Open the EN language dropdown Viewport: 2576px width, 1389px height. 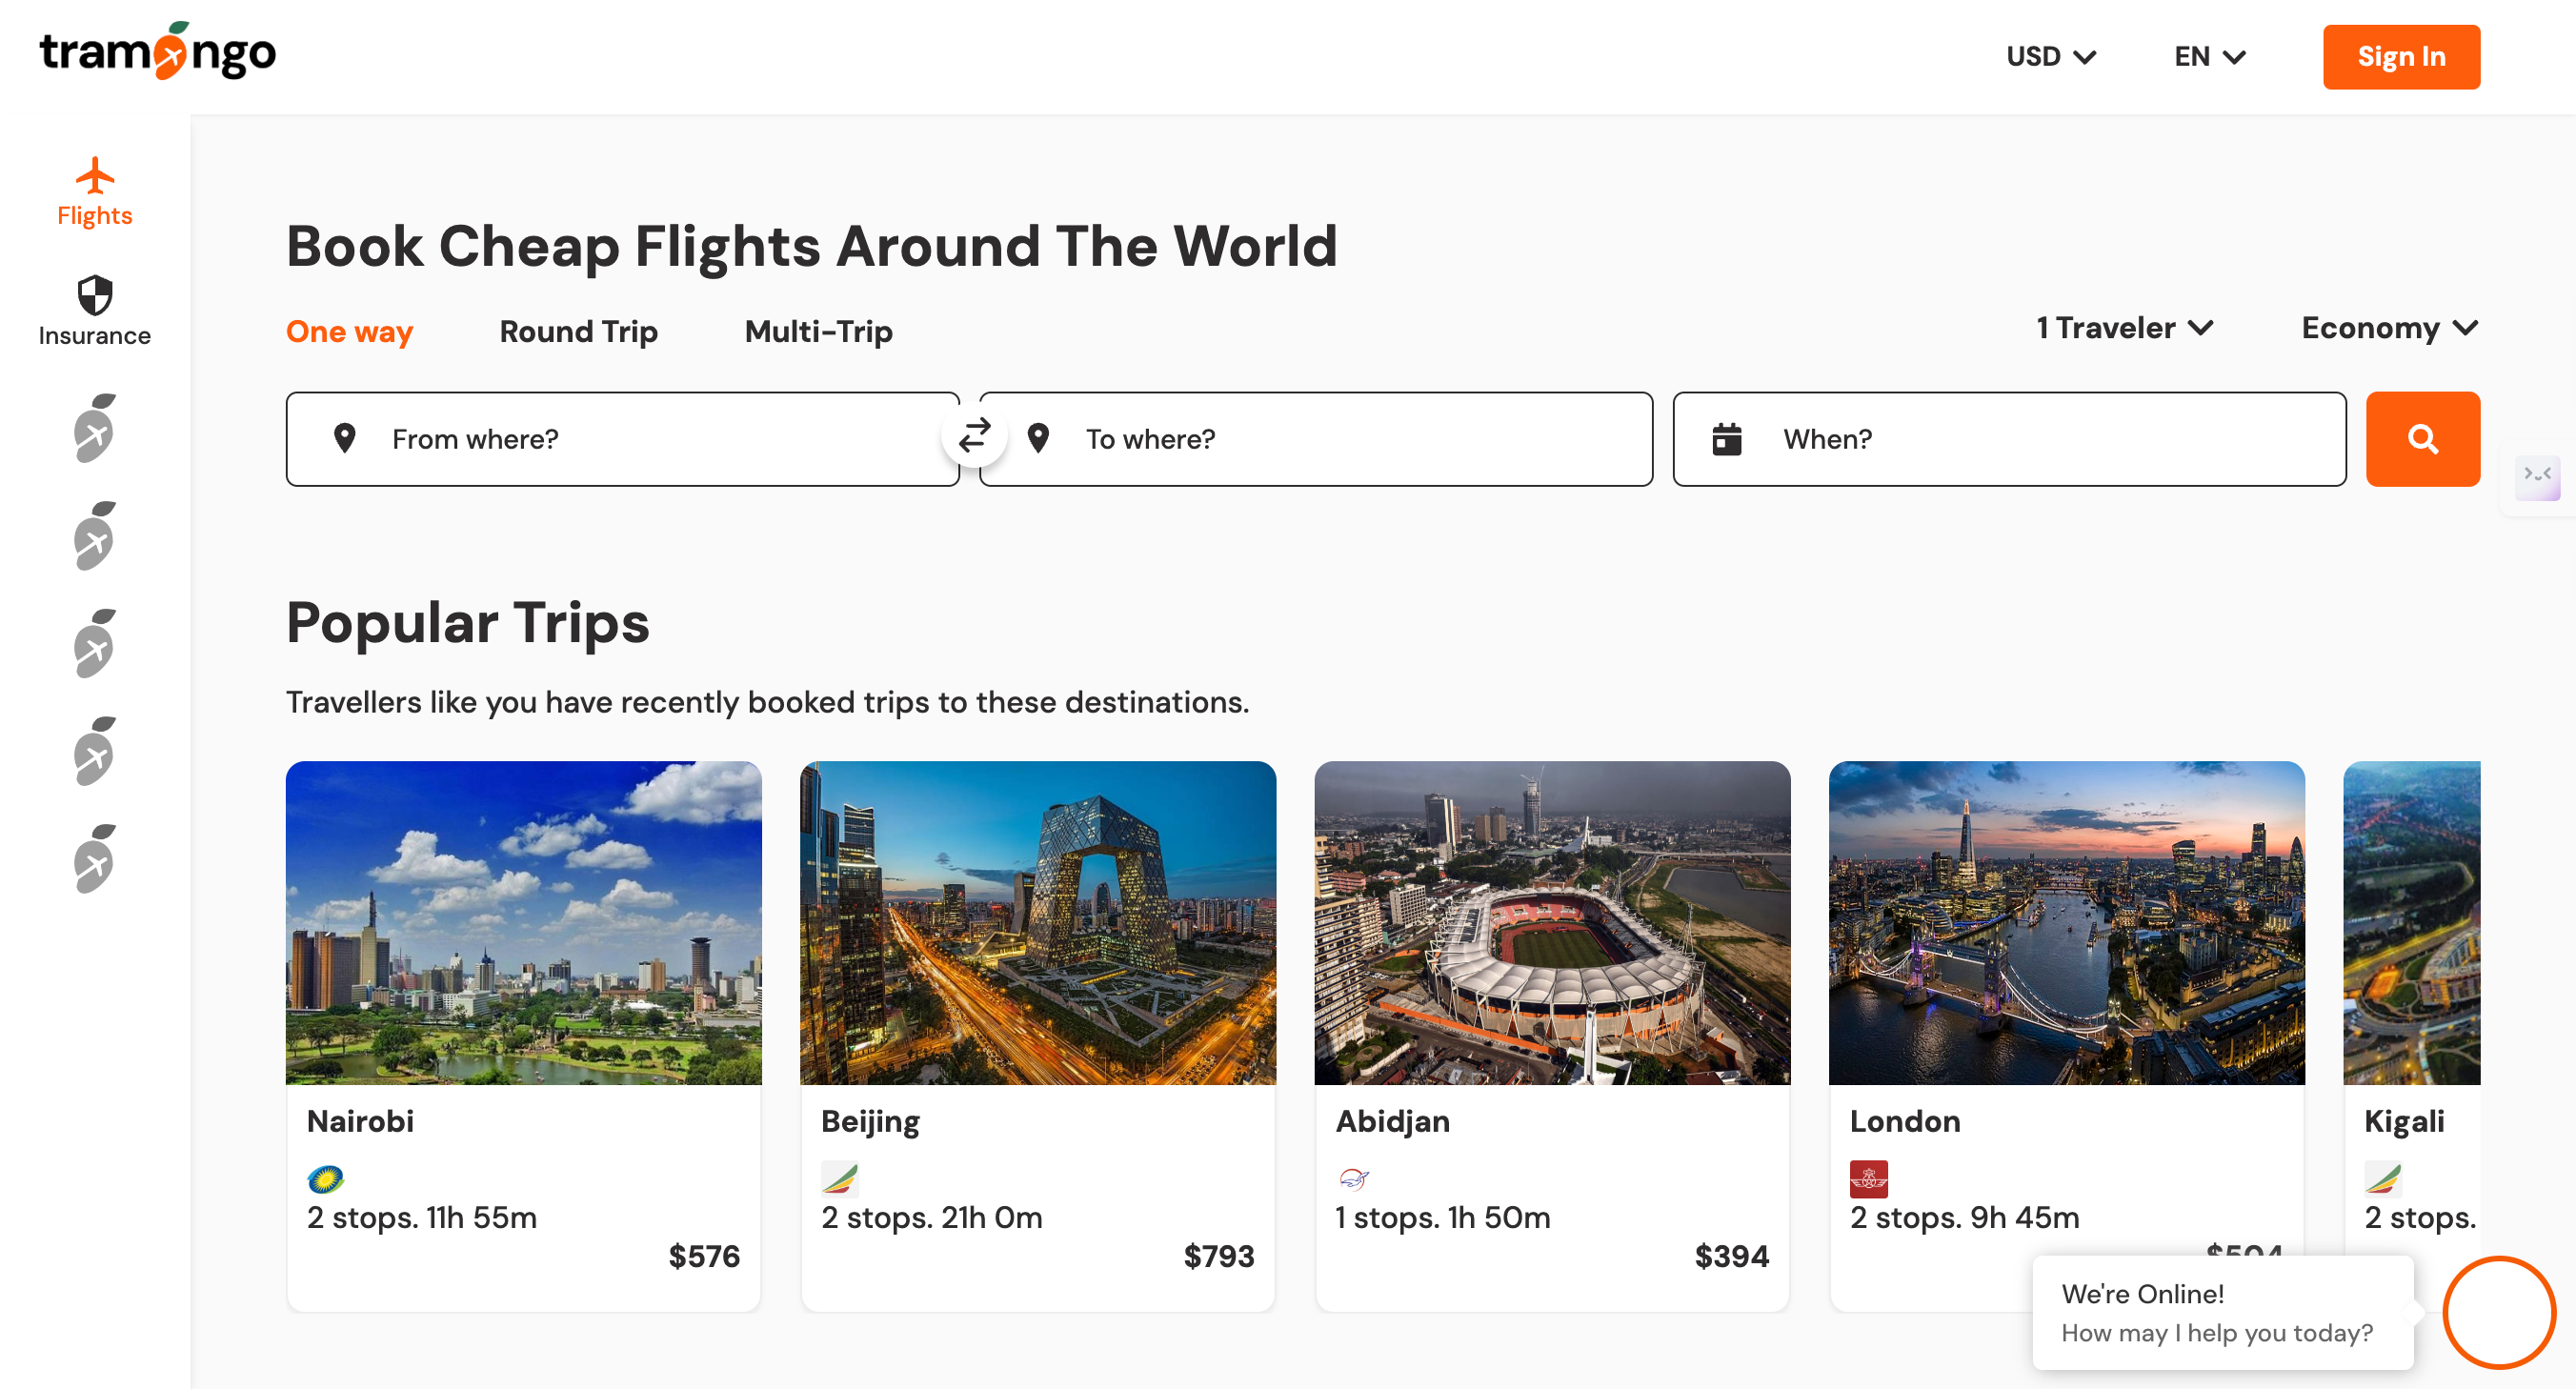(2210, 57)
